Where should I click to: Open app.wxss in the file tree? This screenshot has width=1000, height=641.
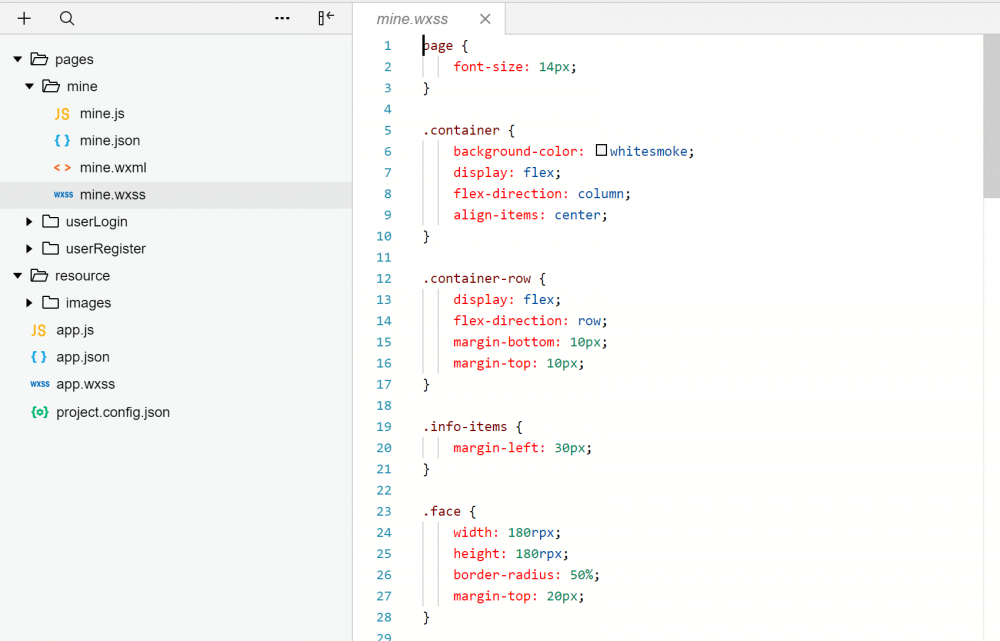pos(85,384)
